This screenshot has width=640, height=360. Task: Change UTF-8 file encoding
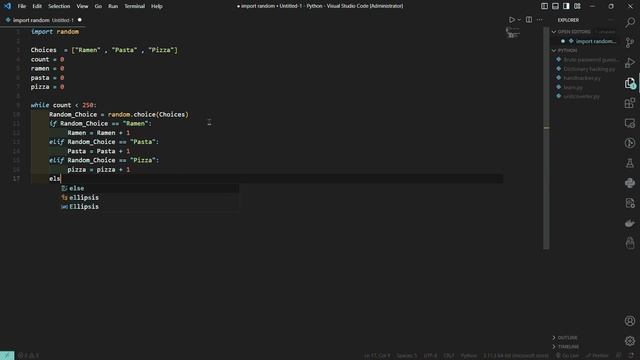tap(430, 356)
